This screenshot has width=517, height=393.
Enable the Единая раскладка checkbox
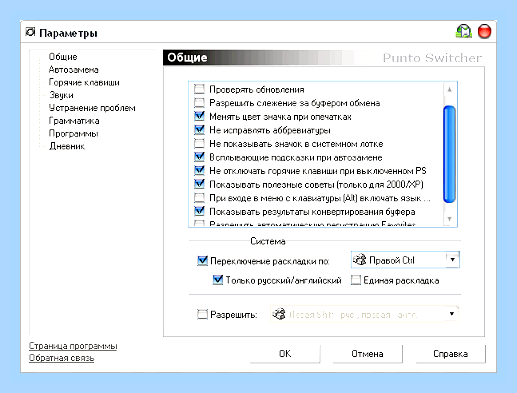(x=356, y=280)
